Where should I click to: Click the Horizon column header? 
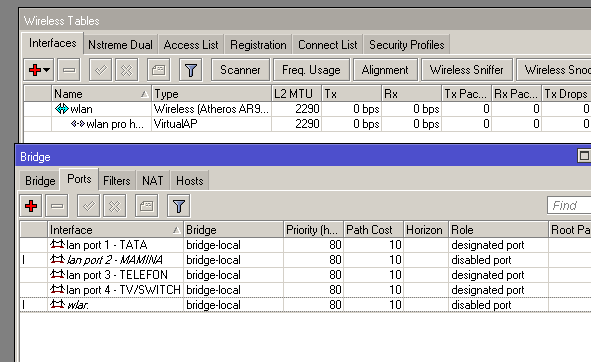(x=426, y=230)
